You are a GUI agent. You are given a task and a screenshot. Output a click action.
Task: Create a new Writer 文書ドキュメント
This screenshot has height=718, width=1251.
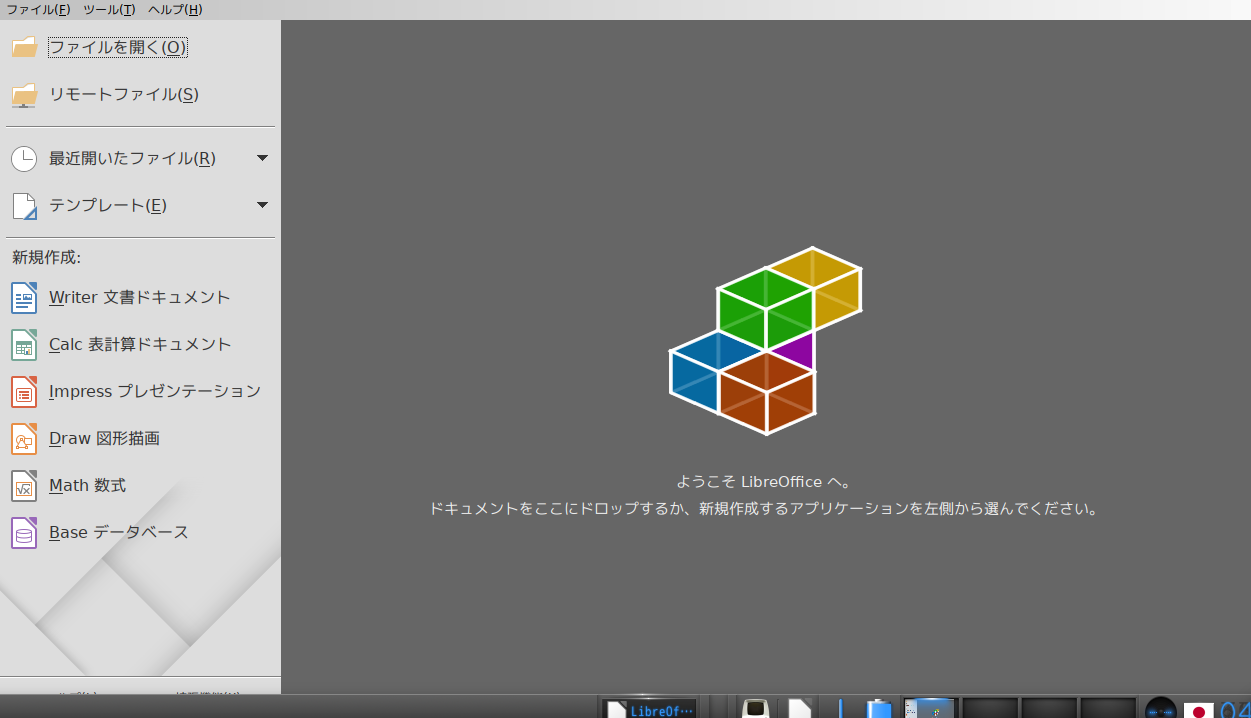(x=139, y=297)
